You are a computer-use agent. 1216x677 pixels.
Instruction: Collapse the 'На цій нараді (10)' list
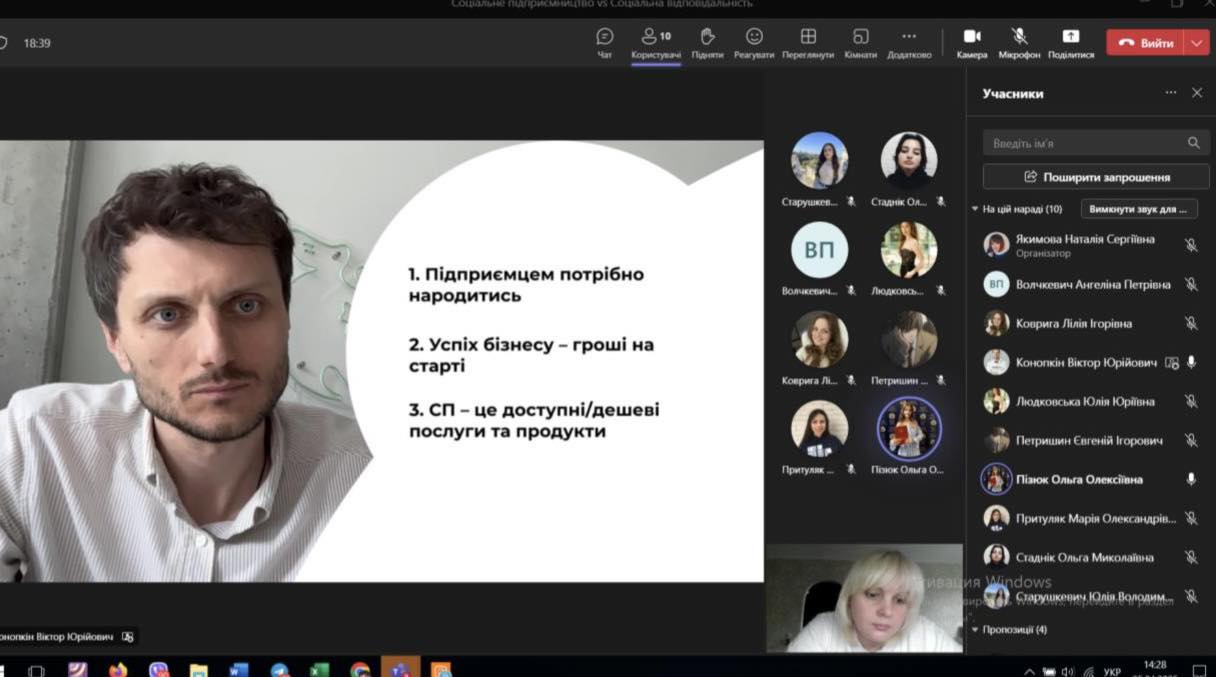pyautogui.click(x=1017, y=209)
